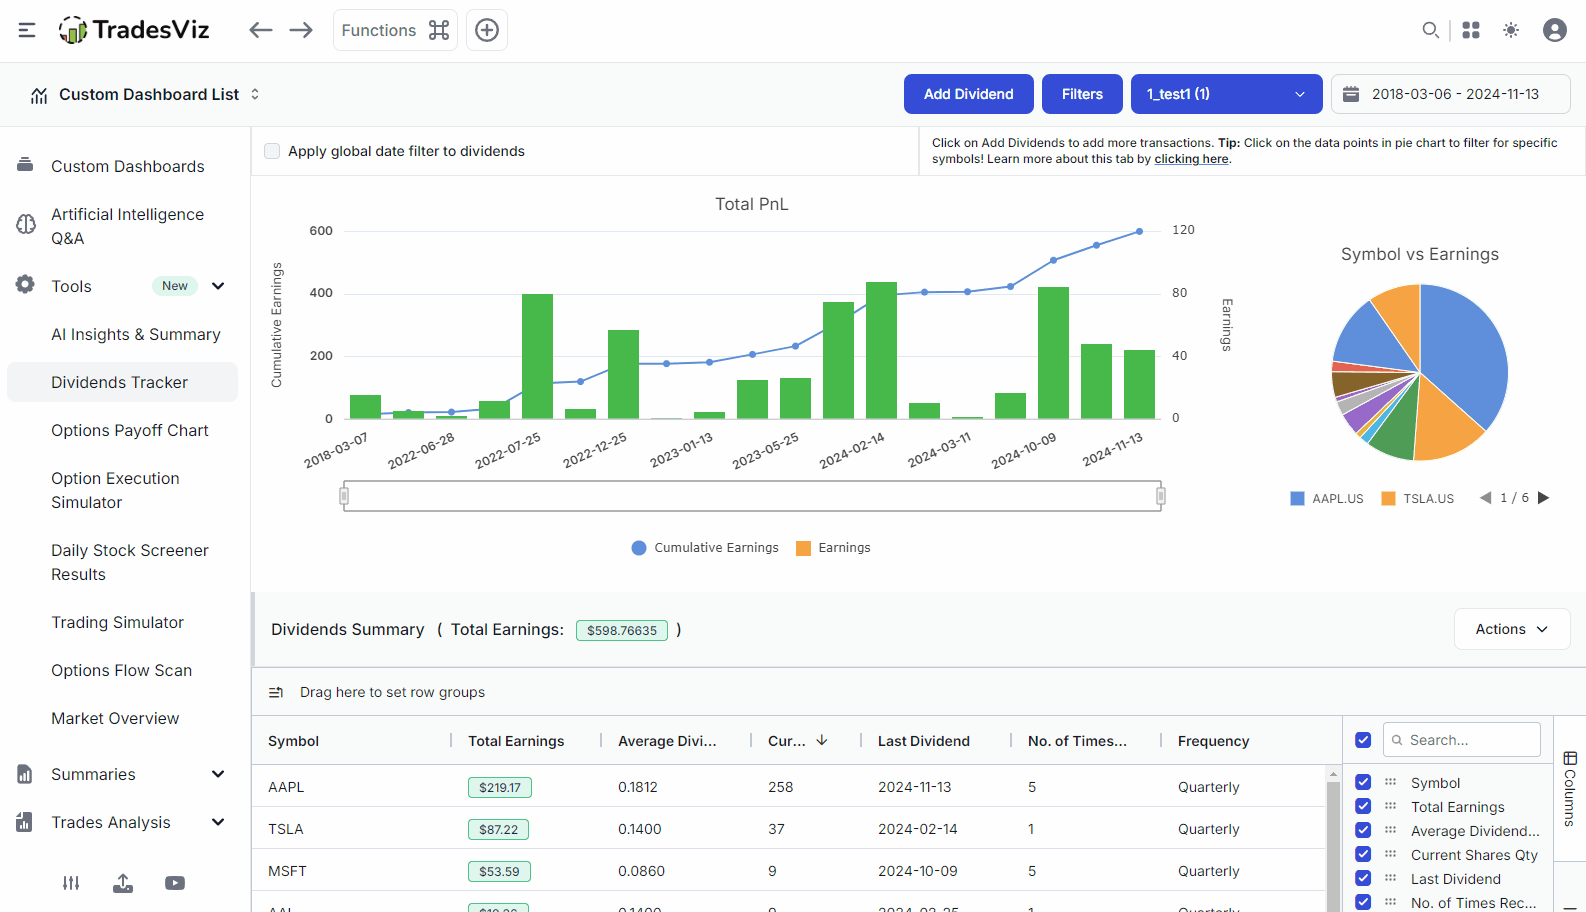
Task: Click the columns Search field
Action: pos(1462,740)
